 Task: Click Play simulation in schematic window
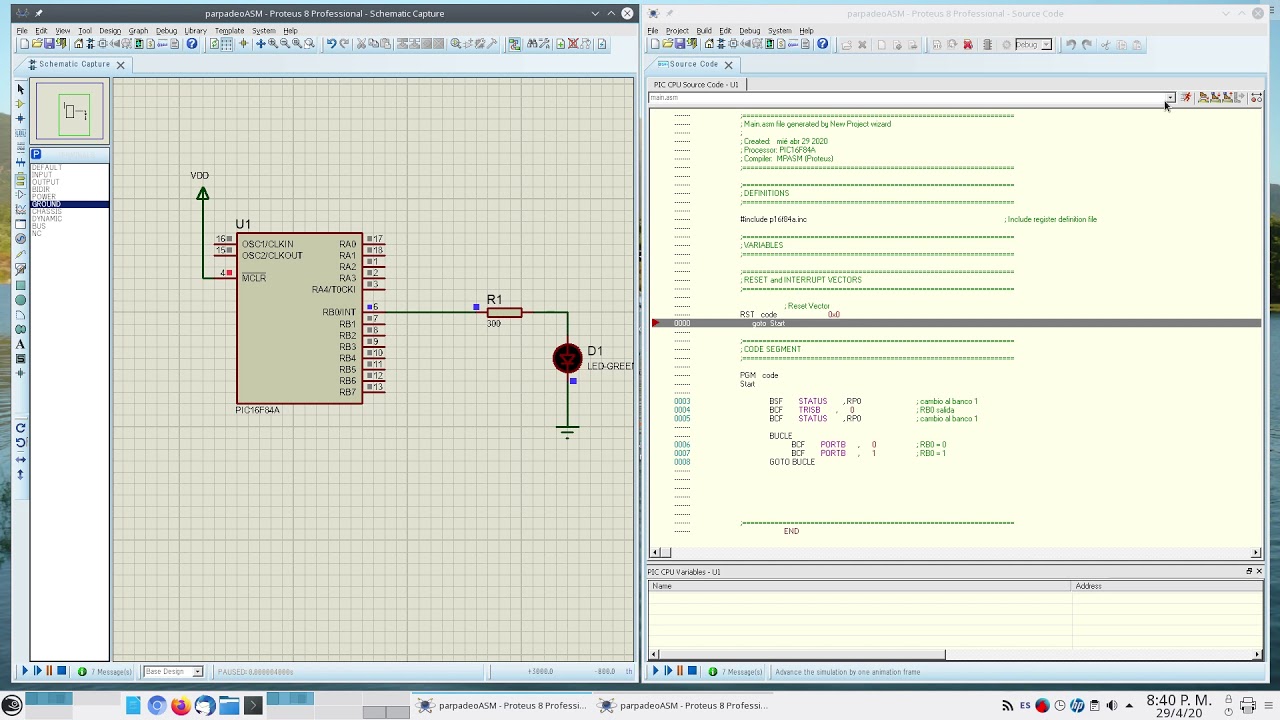click(x=25, y=672)
